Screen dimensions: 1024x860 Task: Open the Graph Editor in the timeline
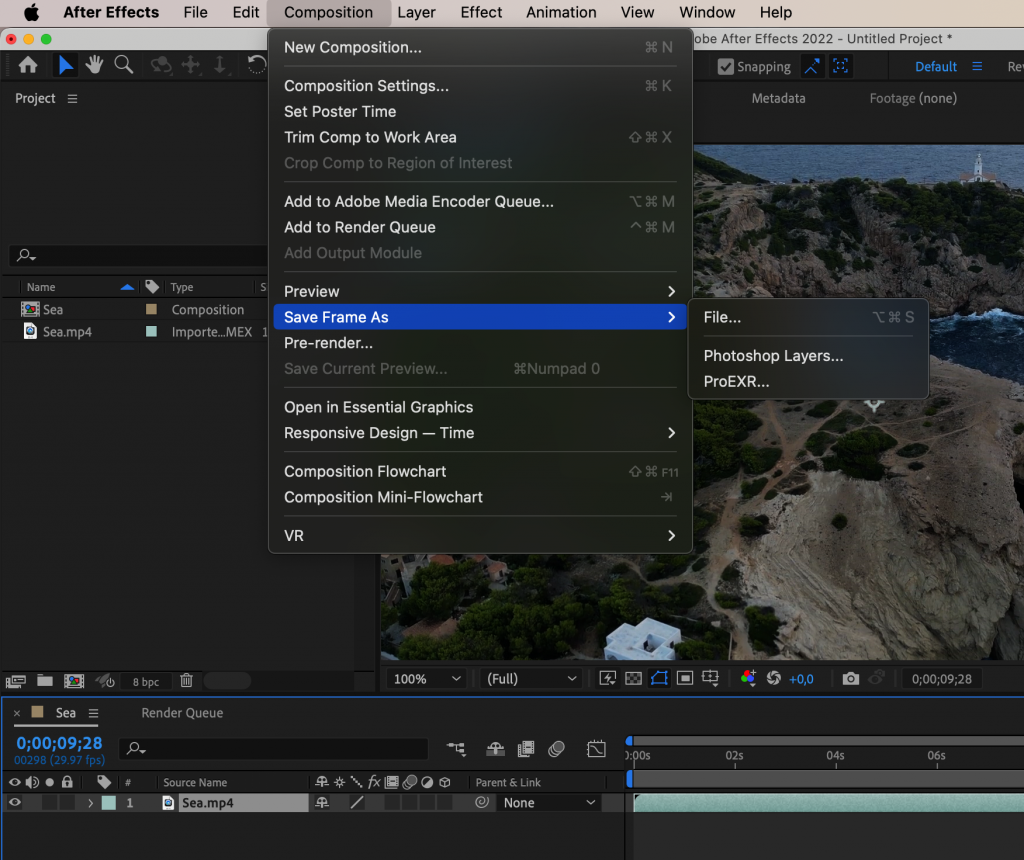click(x=596, y=748)
